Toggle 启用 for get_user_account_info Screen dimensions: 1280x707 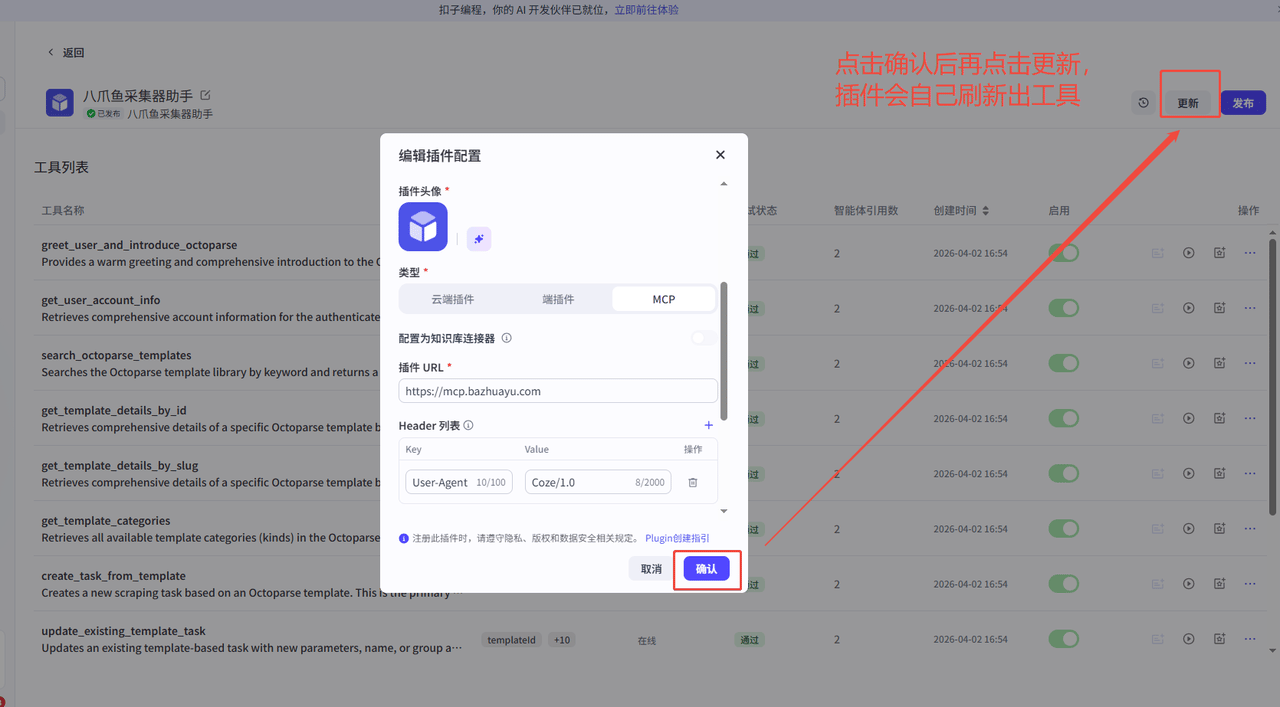1064,308
